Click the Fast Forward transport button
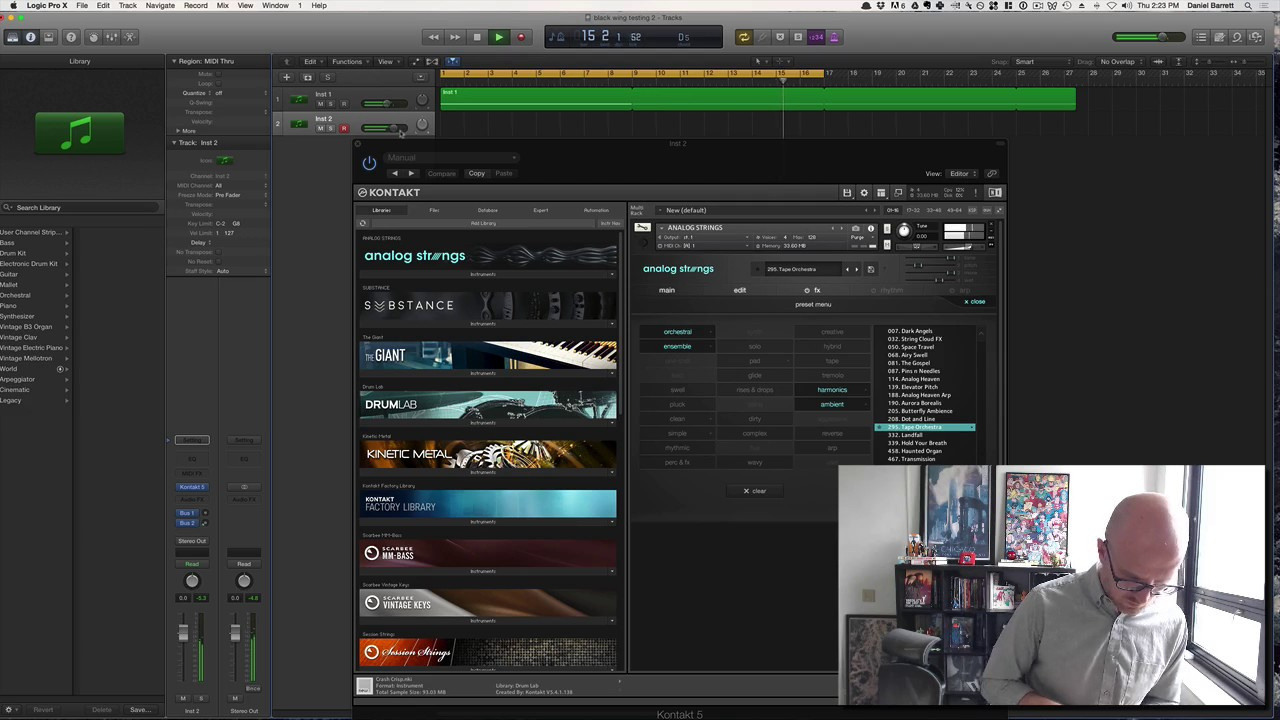This screenshot has height=720, width=1280. [x=455, y=37]
